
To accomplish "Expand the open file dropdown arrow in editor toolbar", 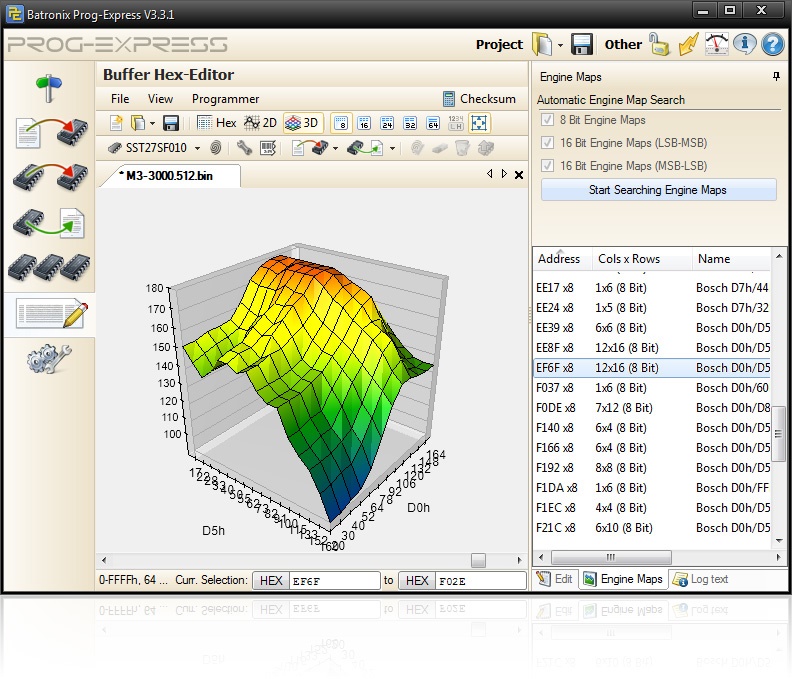I will (152, 123).
